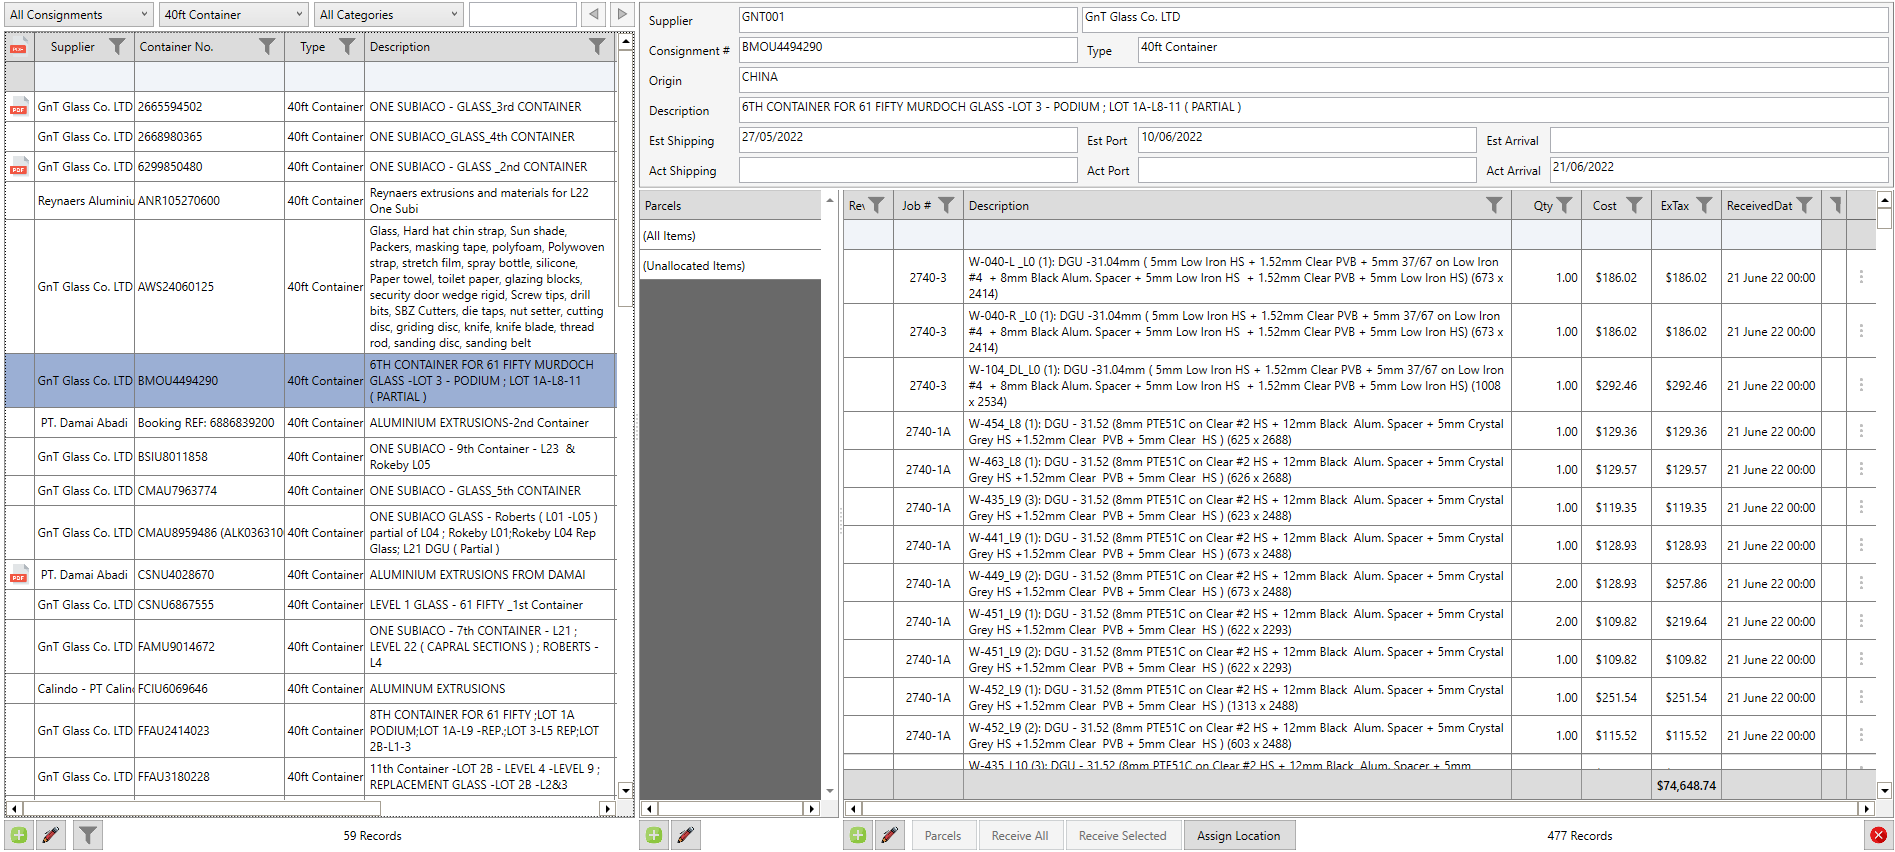This screenshot has height=852, width=1895.
Task: Click the red close icon at bottom right
Action: click(x=1878, y=835)
